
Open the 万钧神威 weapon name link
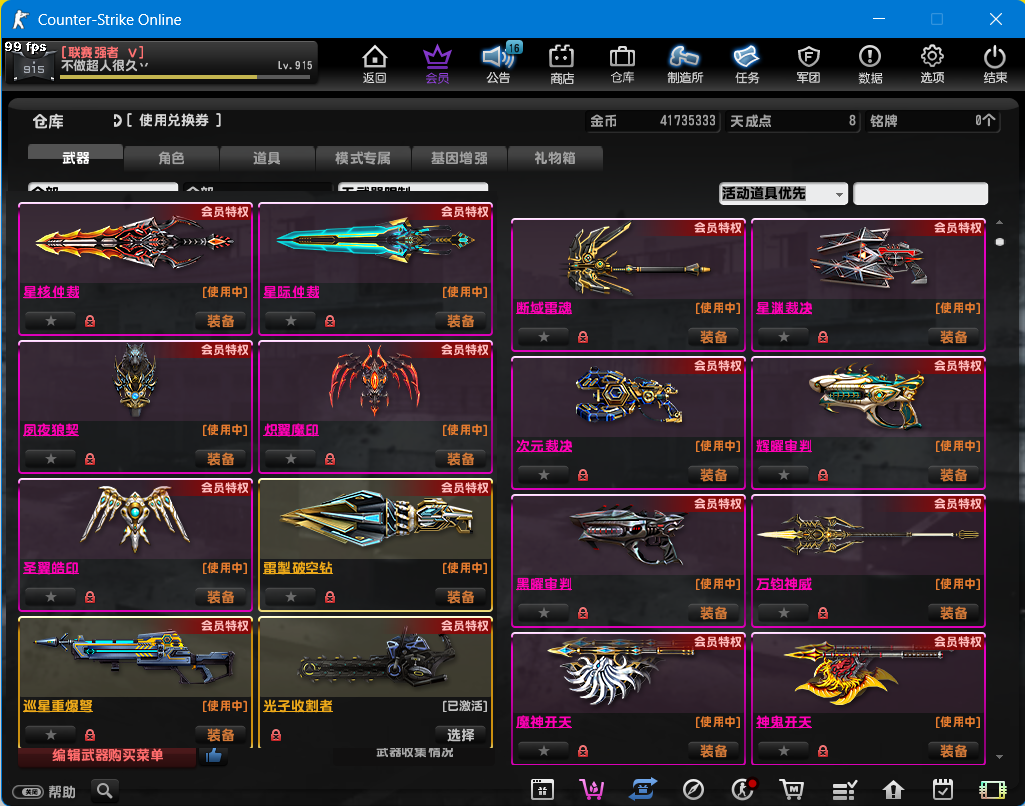click(784, 584)
